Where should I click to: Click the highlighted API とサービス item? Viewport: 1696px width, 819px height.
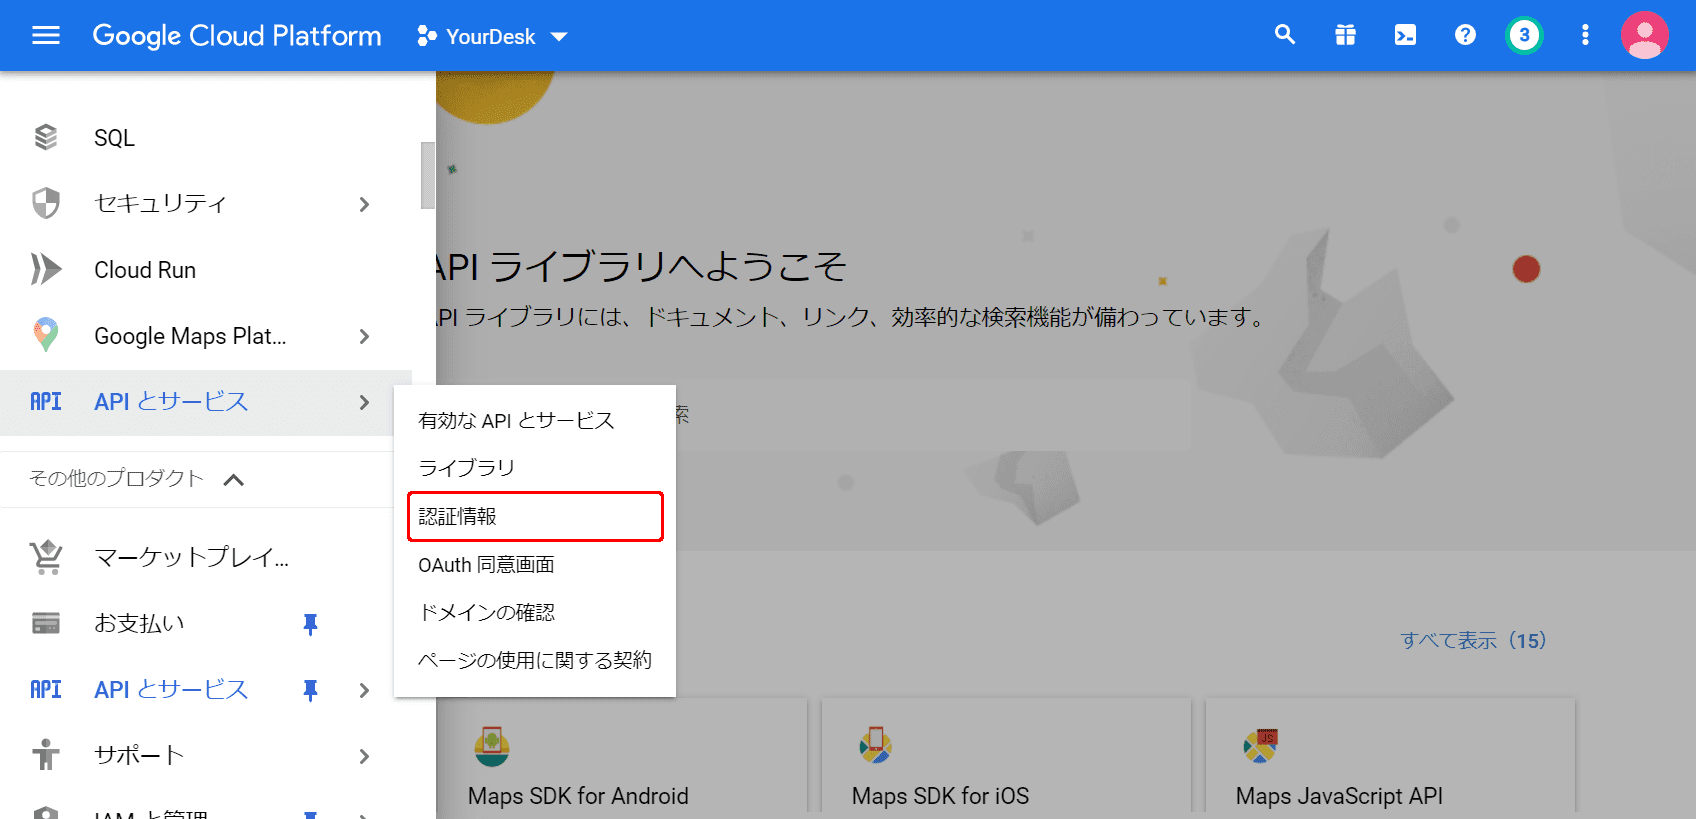(x=206, y=402)
